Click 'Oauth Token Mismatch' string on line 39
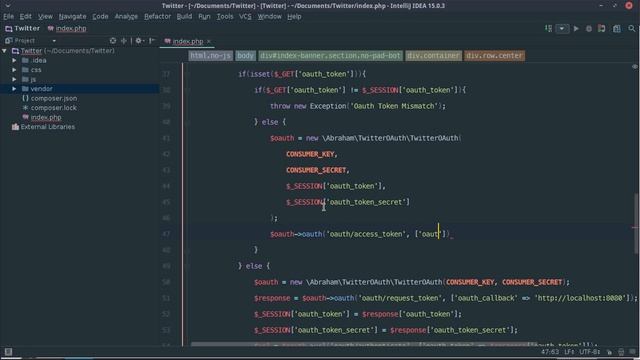The width and height of the screenshot is (640, 360). tap(394, 106)
